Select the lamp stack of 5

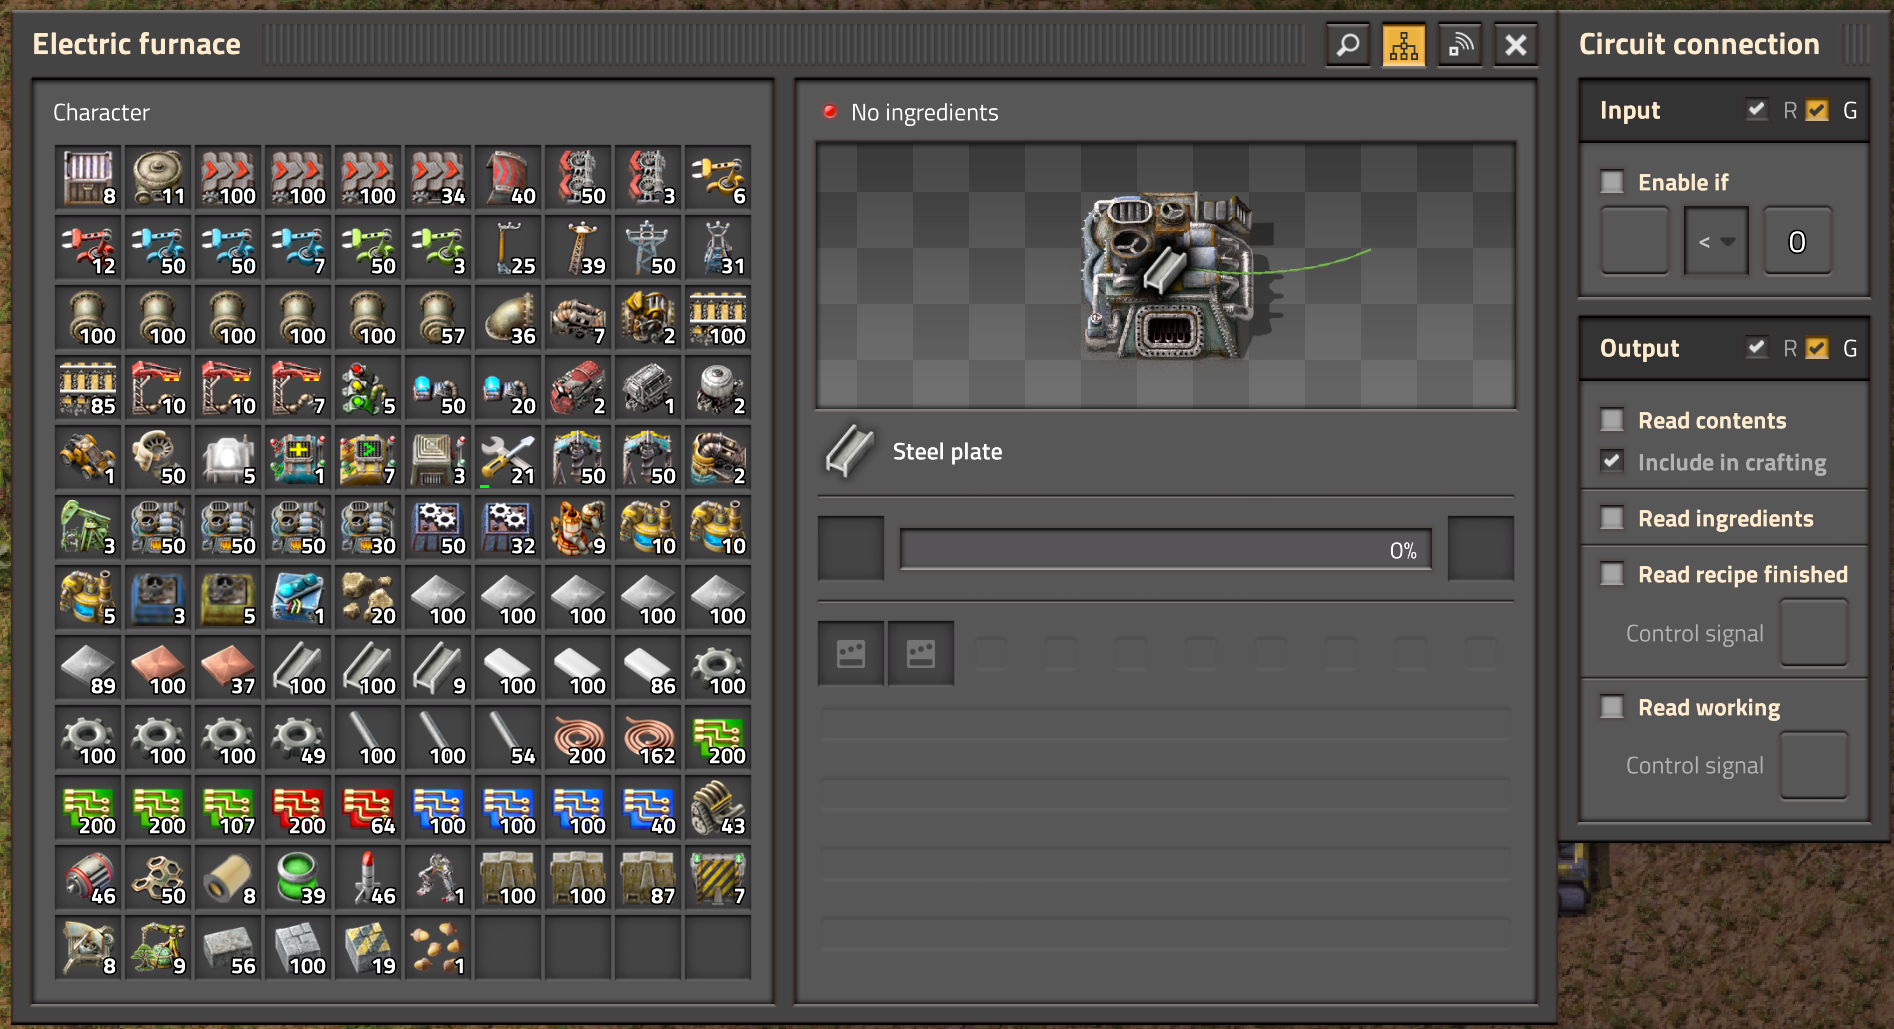(x=228, y=458)
